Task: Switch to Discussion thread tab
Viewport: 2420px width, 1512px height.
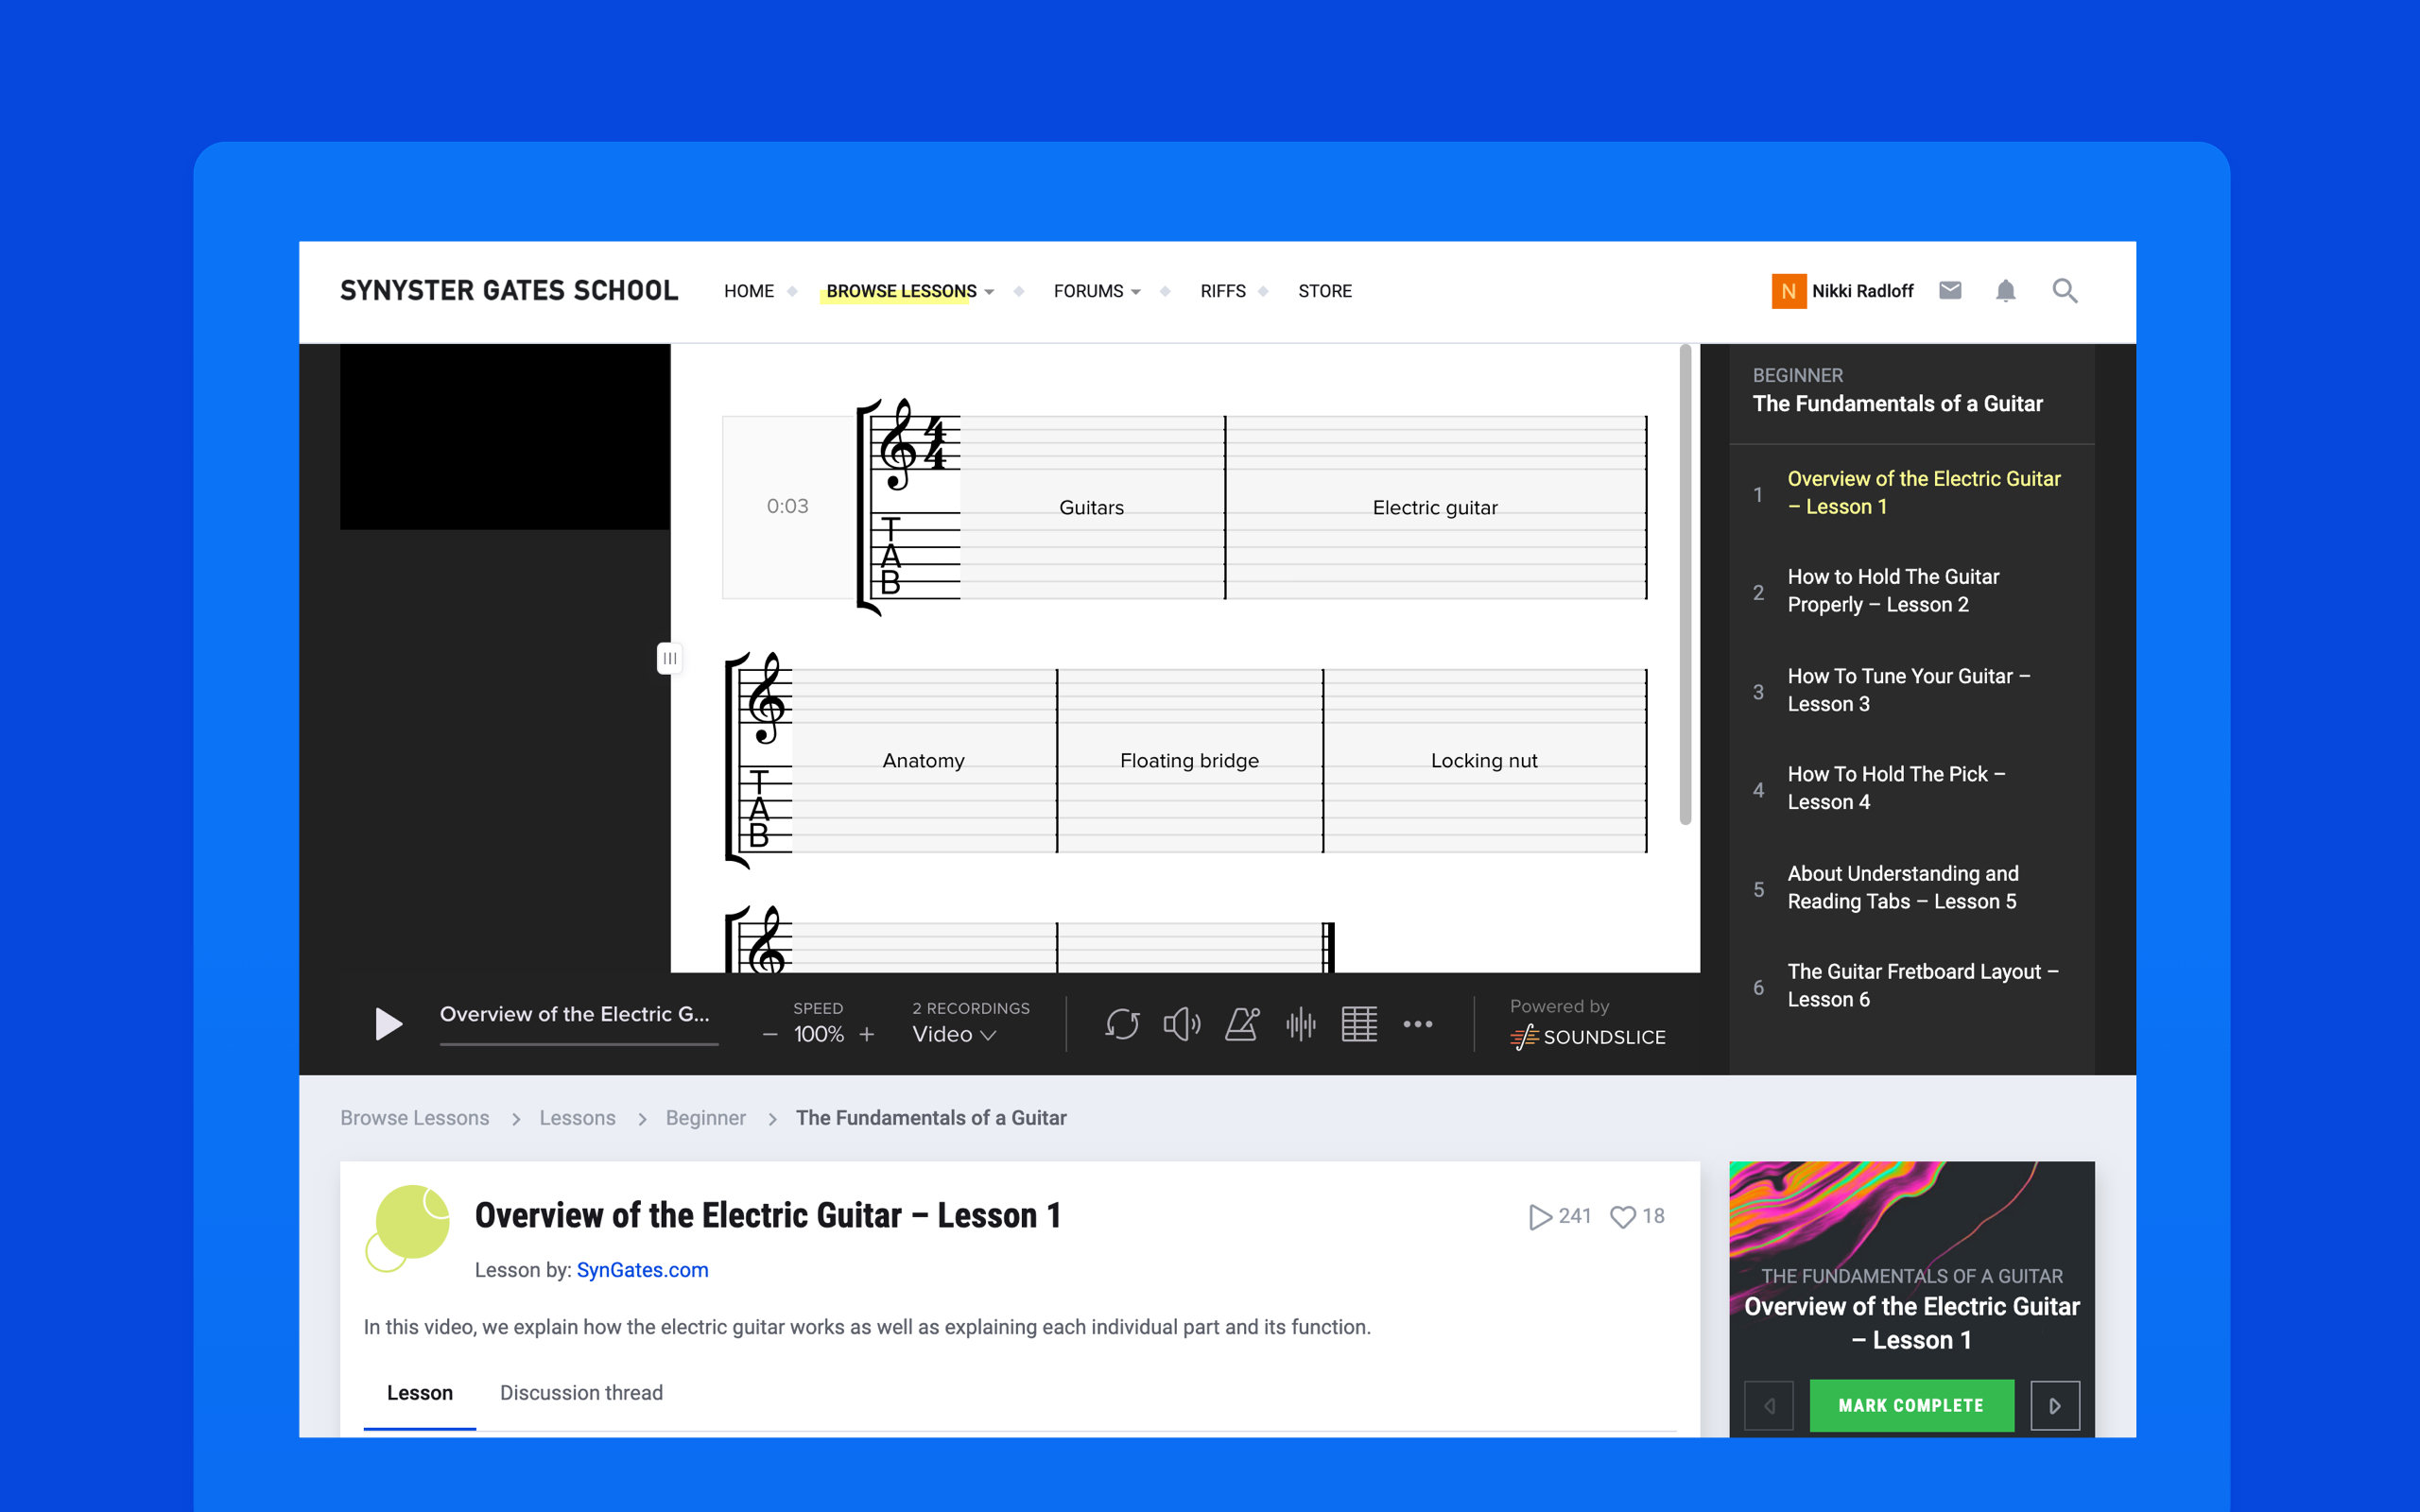Action: pos(581,1393)
